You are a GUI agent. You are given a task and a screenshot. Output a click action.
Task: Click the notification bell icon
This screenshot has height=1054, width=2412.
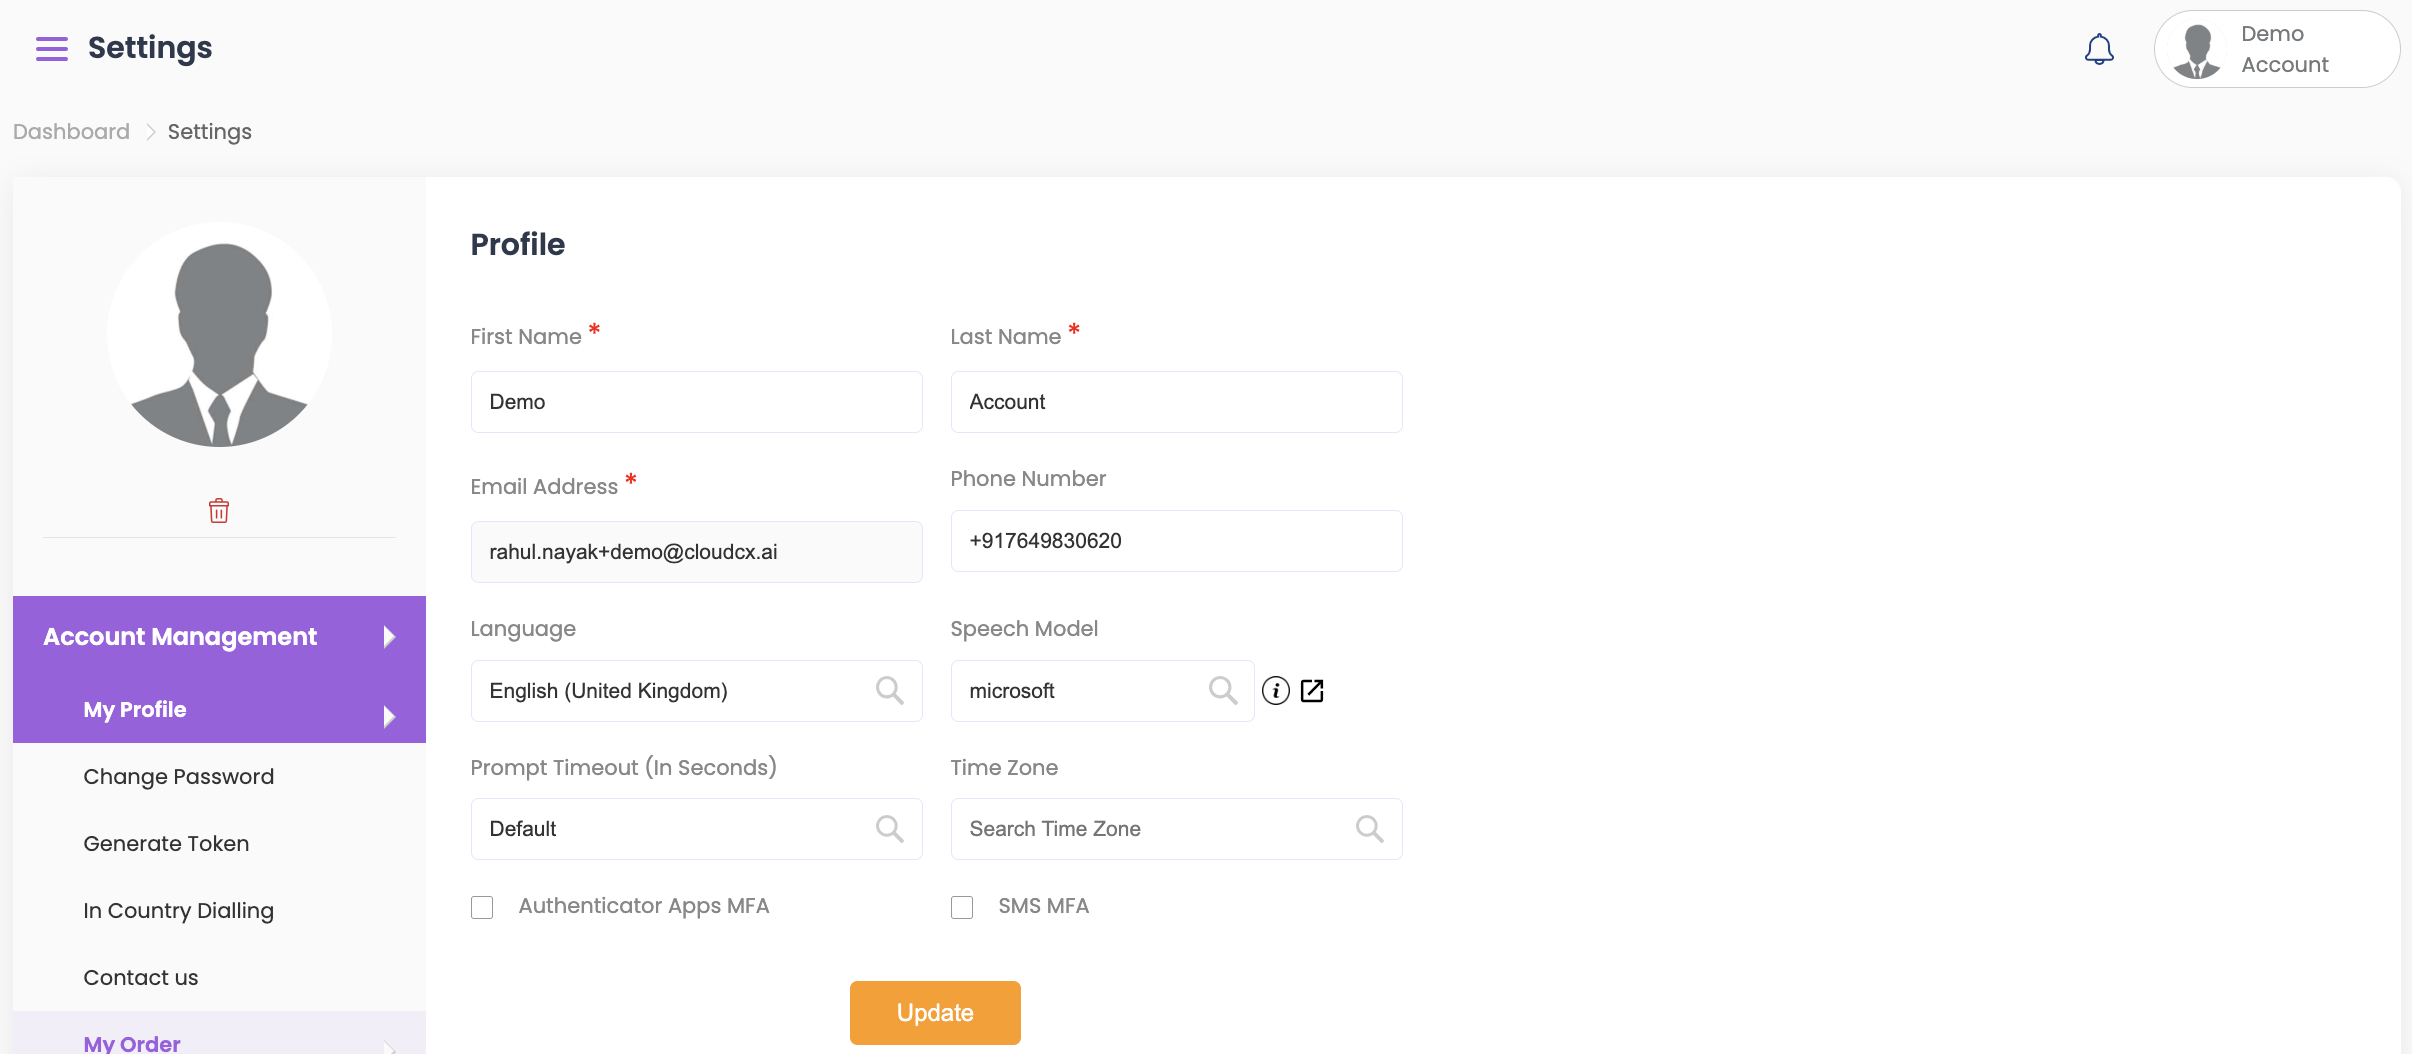click(2098, 49)
